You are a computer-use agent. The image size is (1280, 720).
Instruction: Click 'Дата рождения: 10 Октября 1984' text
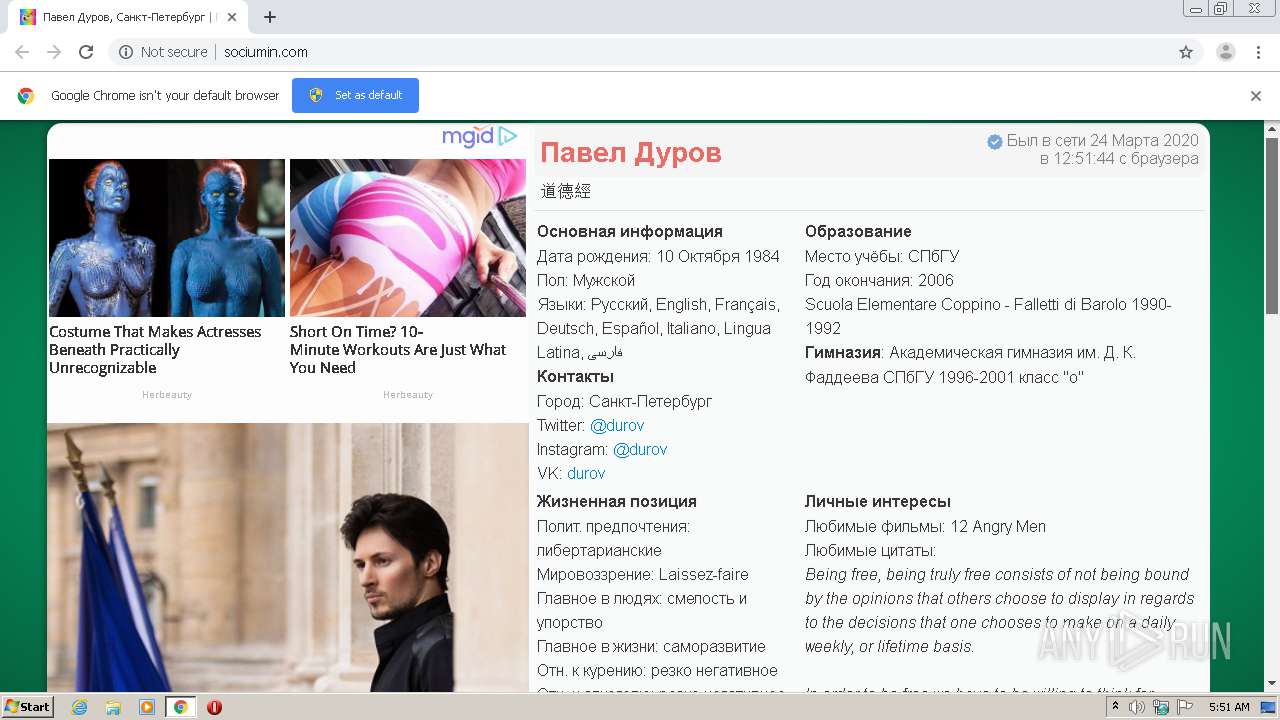coord(658,256)
